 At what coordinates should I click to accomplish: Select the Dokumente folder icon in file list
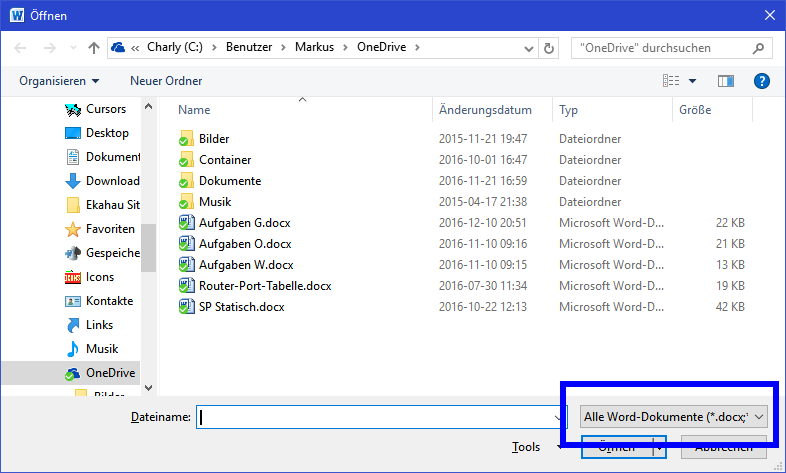click(186, 181)
